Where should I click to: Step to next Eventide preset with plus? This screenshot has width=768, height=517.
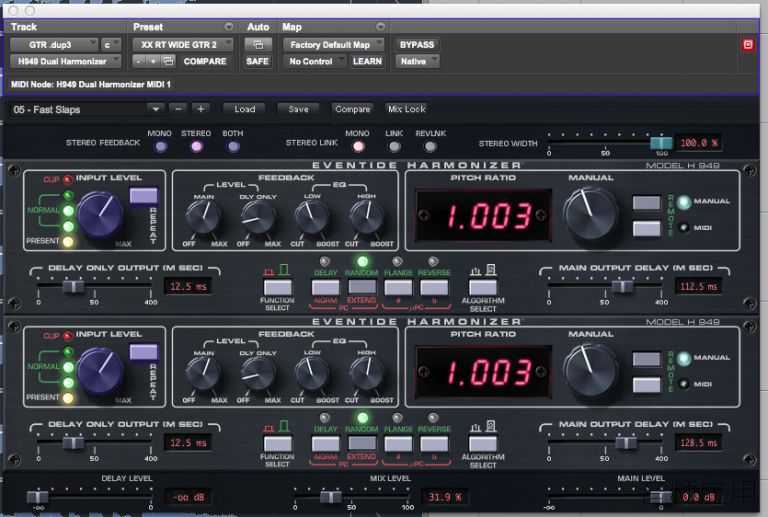coord(201,109)
